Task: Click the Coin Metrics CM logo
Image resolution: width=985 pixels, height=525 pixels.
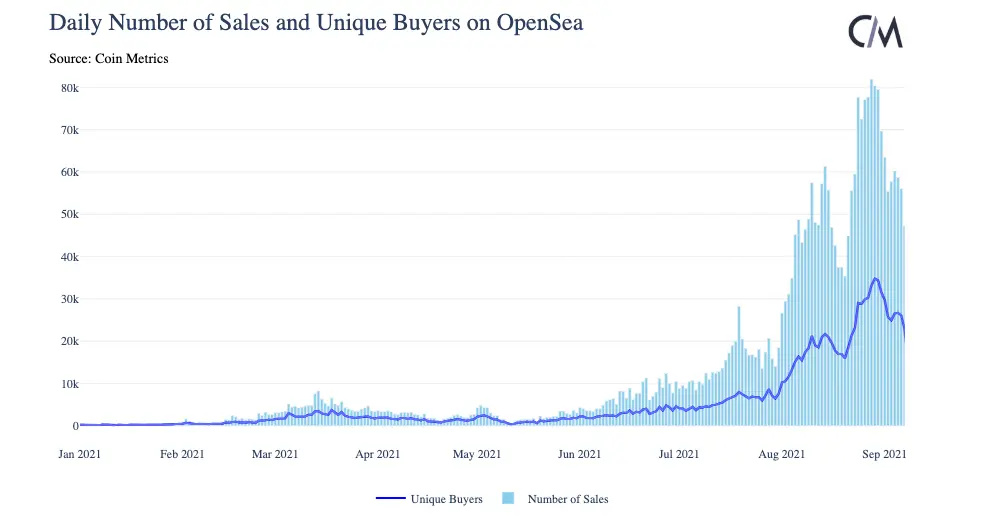Action: [x=875, y=32]
